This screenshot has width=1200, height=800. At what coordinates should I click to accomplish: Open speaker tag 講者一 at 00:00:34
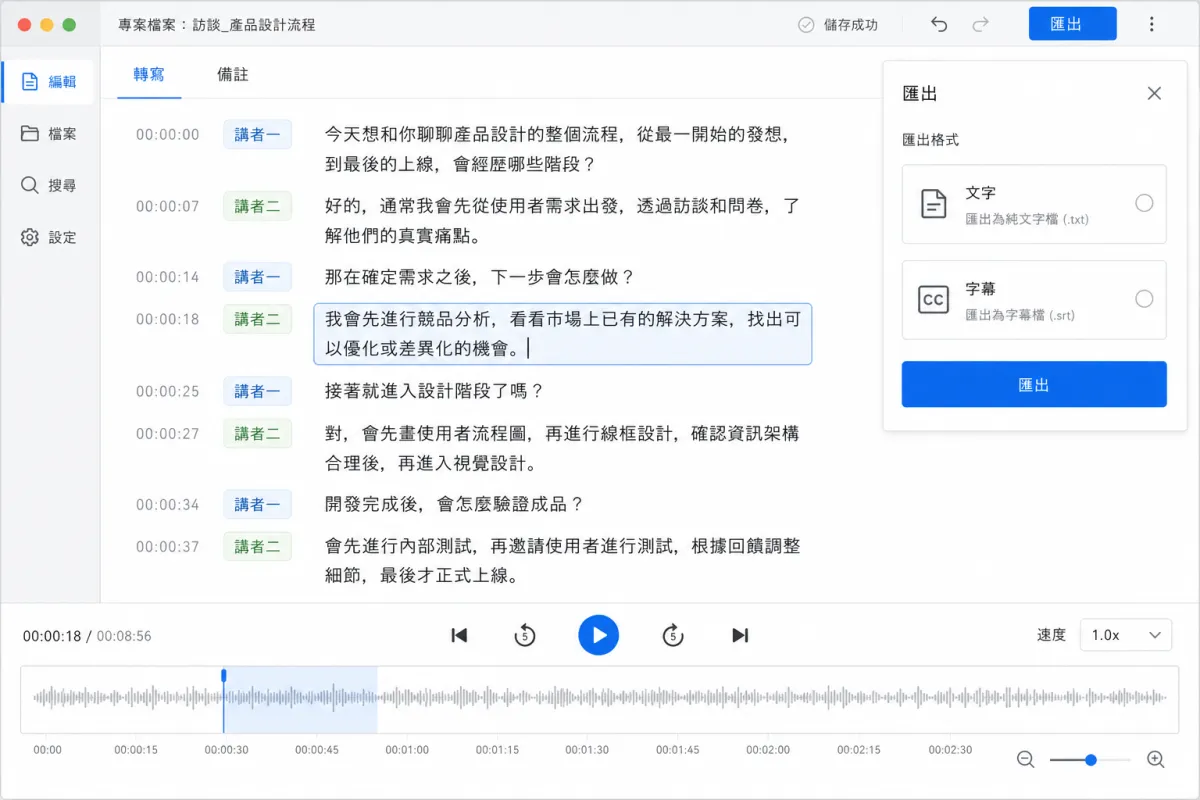(257, 504)
